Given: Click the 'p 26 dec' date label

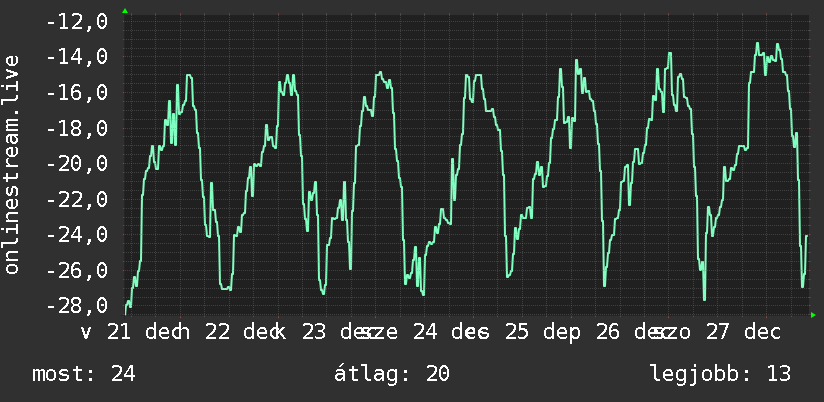Looking at the screenshot, I should tap(618, 333).
